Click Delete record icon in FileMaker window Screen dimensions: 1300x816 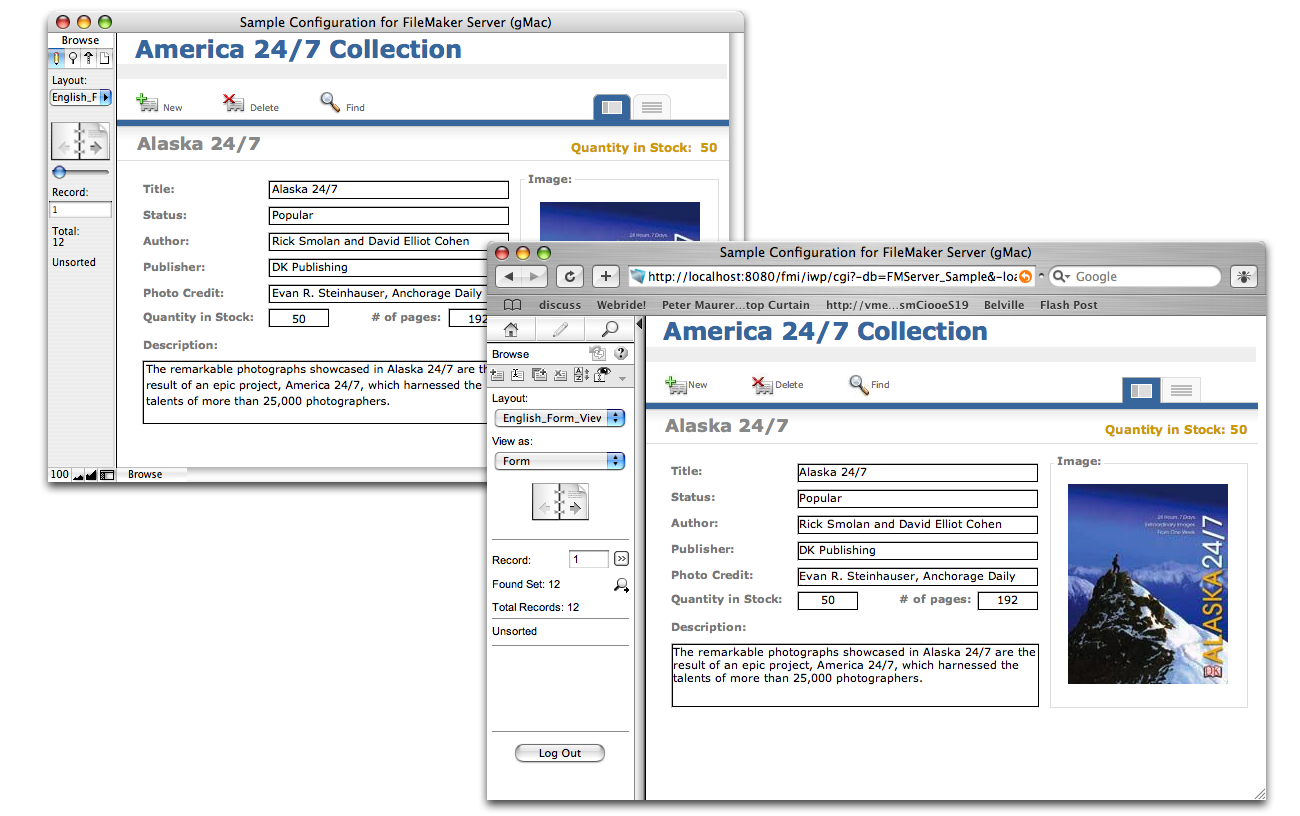coord(234,103)
